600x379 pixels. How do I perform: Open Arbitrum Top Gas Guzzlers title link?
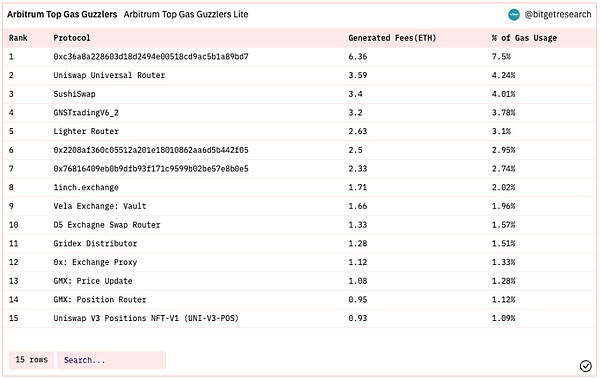[62, 15]
